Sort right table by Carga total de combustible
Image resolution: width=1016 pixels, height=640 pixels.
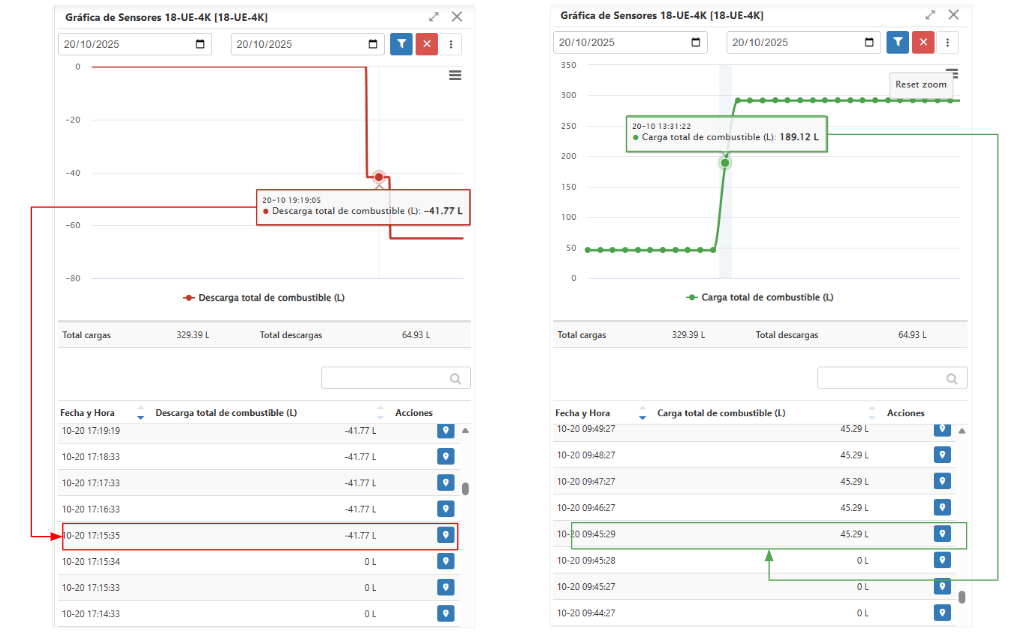pyautogui.click(x=872, y=413)
